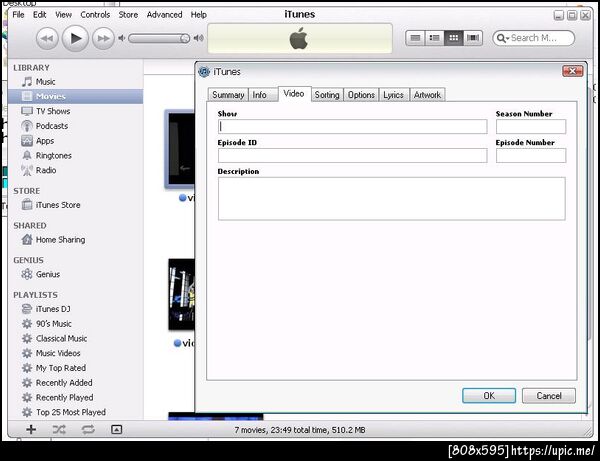The width and height of the screenshot is (600, 461).
Task: Switch to the Lyrics tab
Action: pyautogui.click(x=393, y=95)
